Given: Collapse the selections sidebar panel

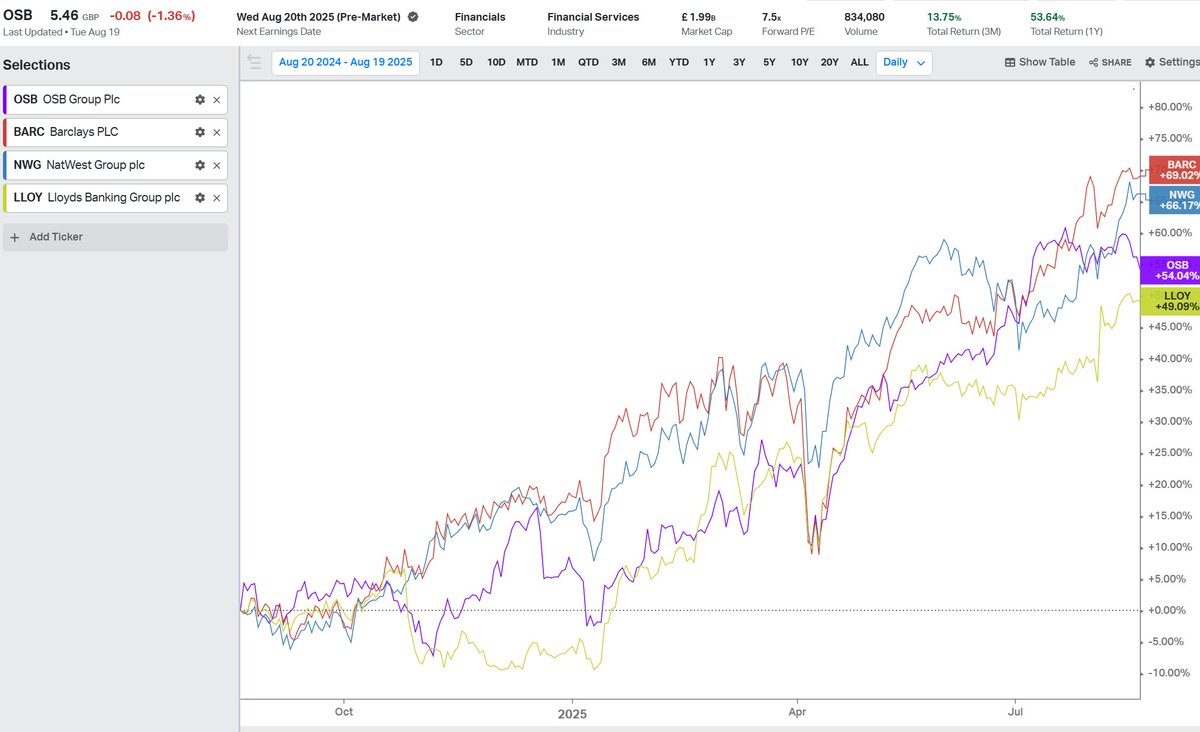Looking at the screenshot, I should click(254, 62).
